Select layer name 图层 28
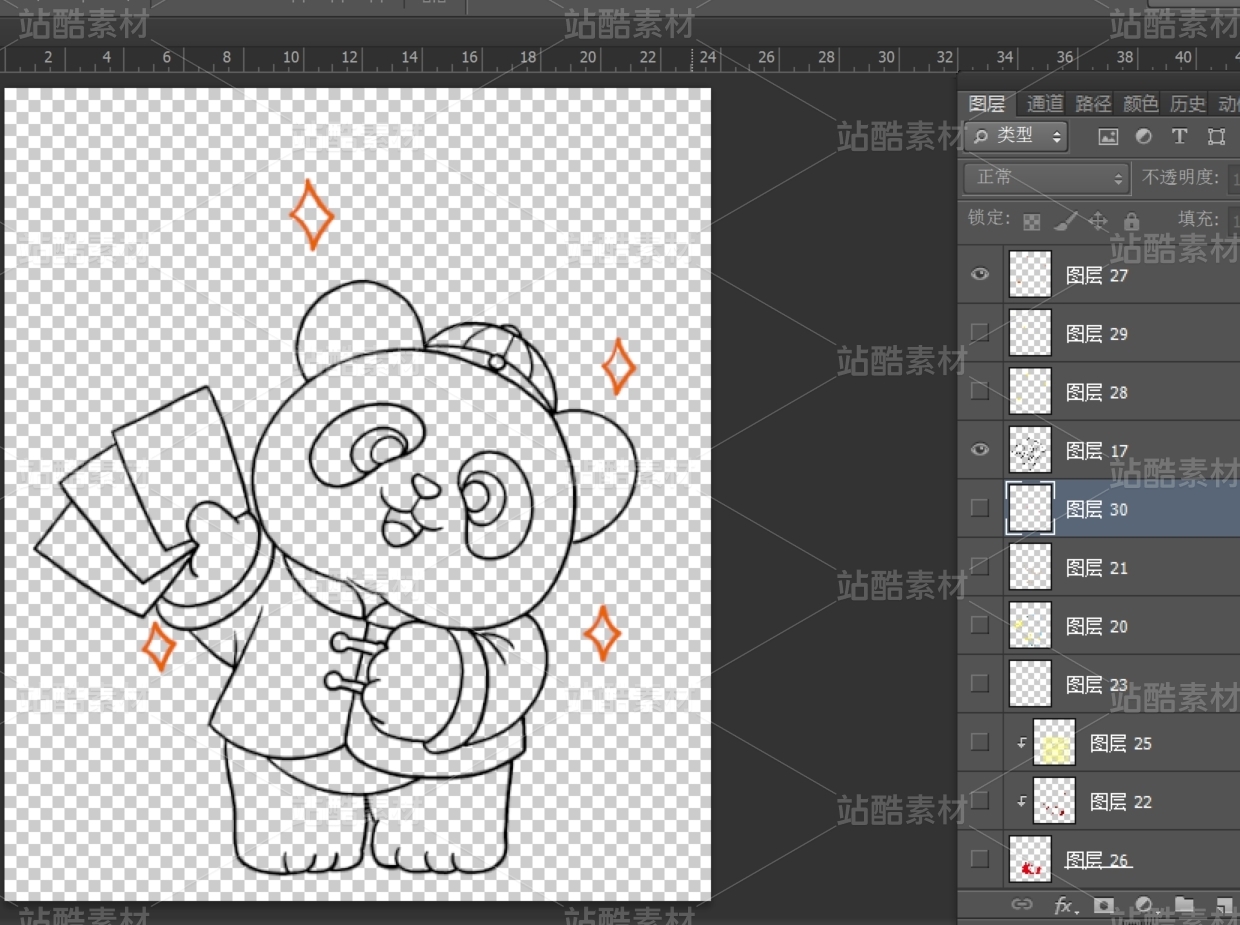 [1097, 392]
